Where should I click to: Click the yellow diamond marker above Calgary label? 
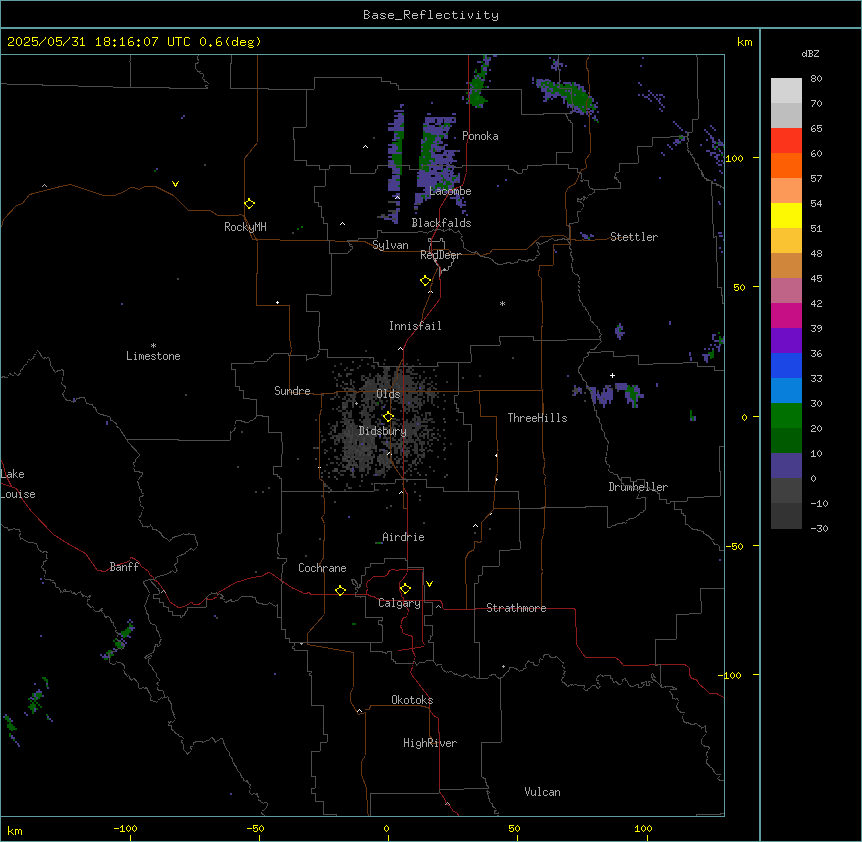tap(405, 589)
